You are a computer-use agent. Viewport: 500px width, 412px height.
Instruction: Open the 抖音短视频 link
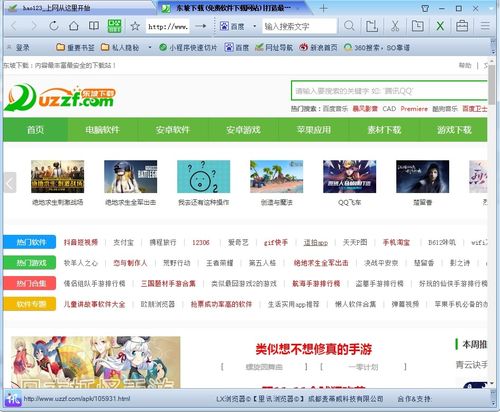click(81, 242)
